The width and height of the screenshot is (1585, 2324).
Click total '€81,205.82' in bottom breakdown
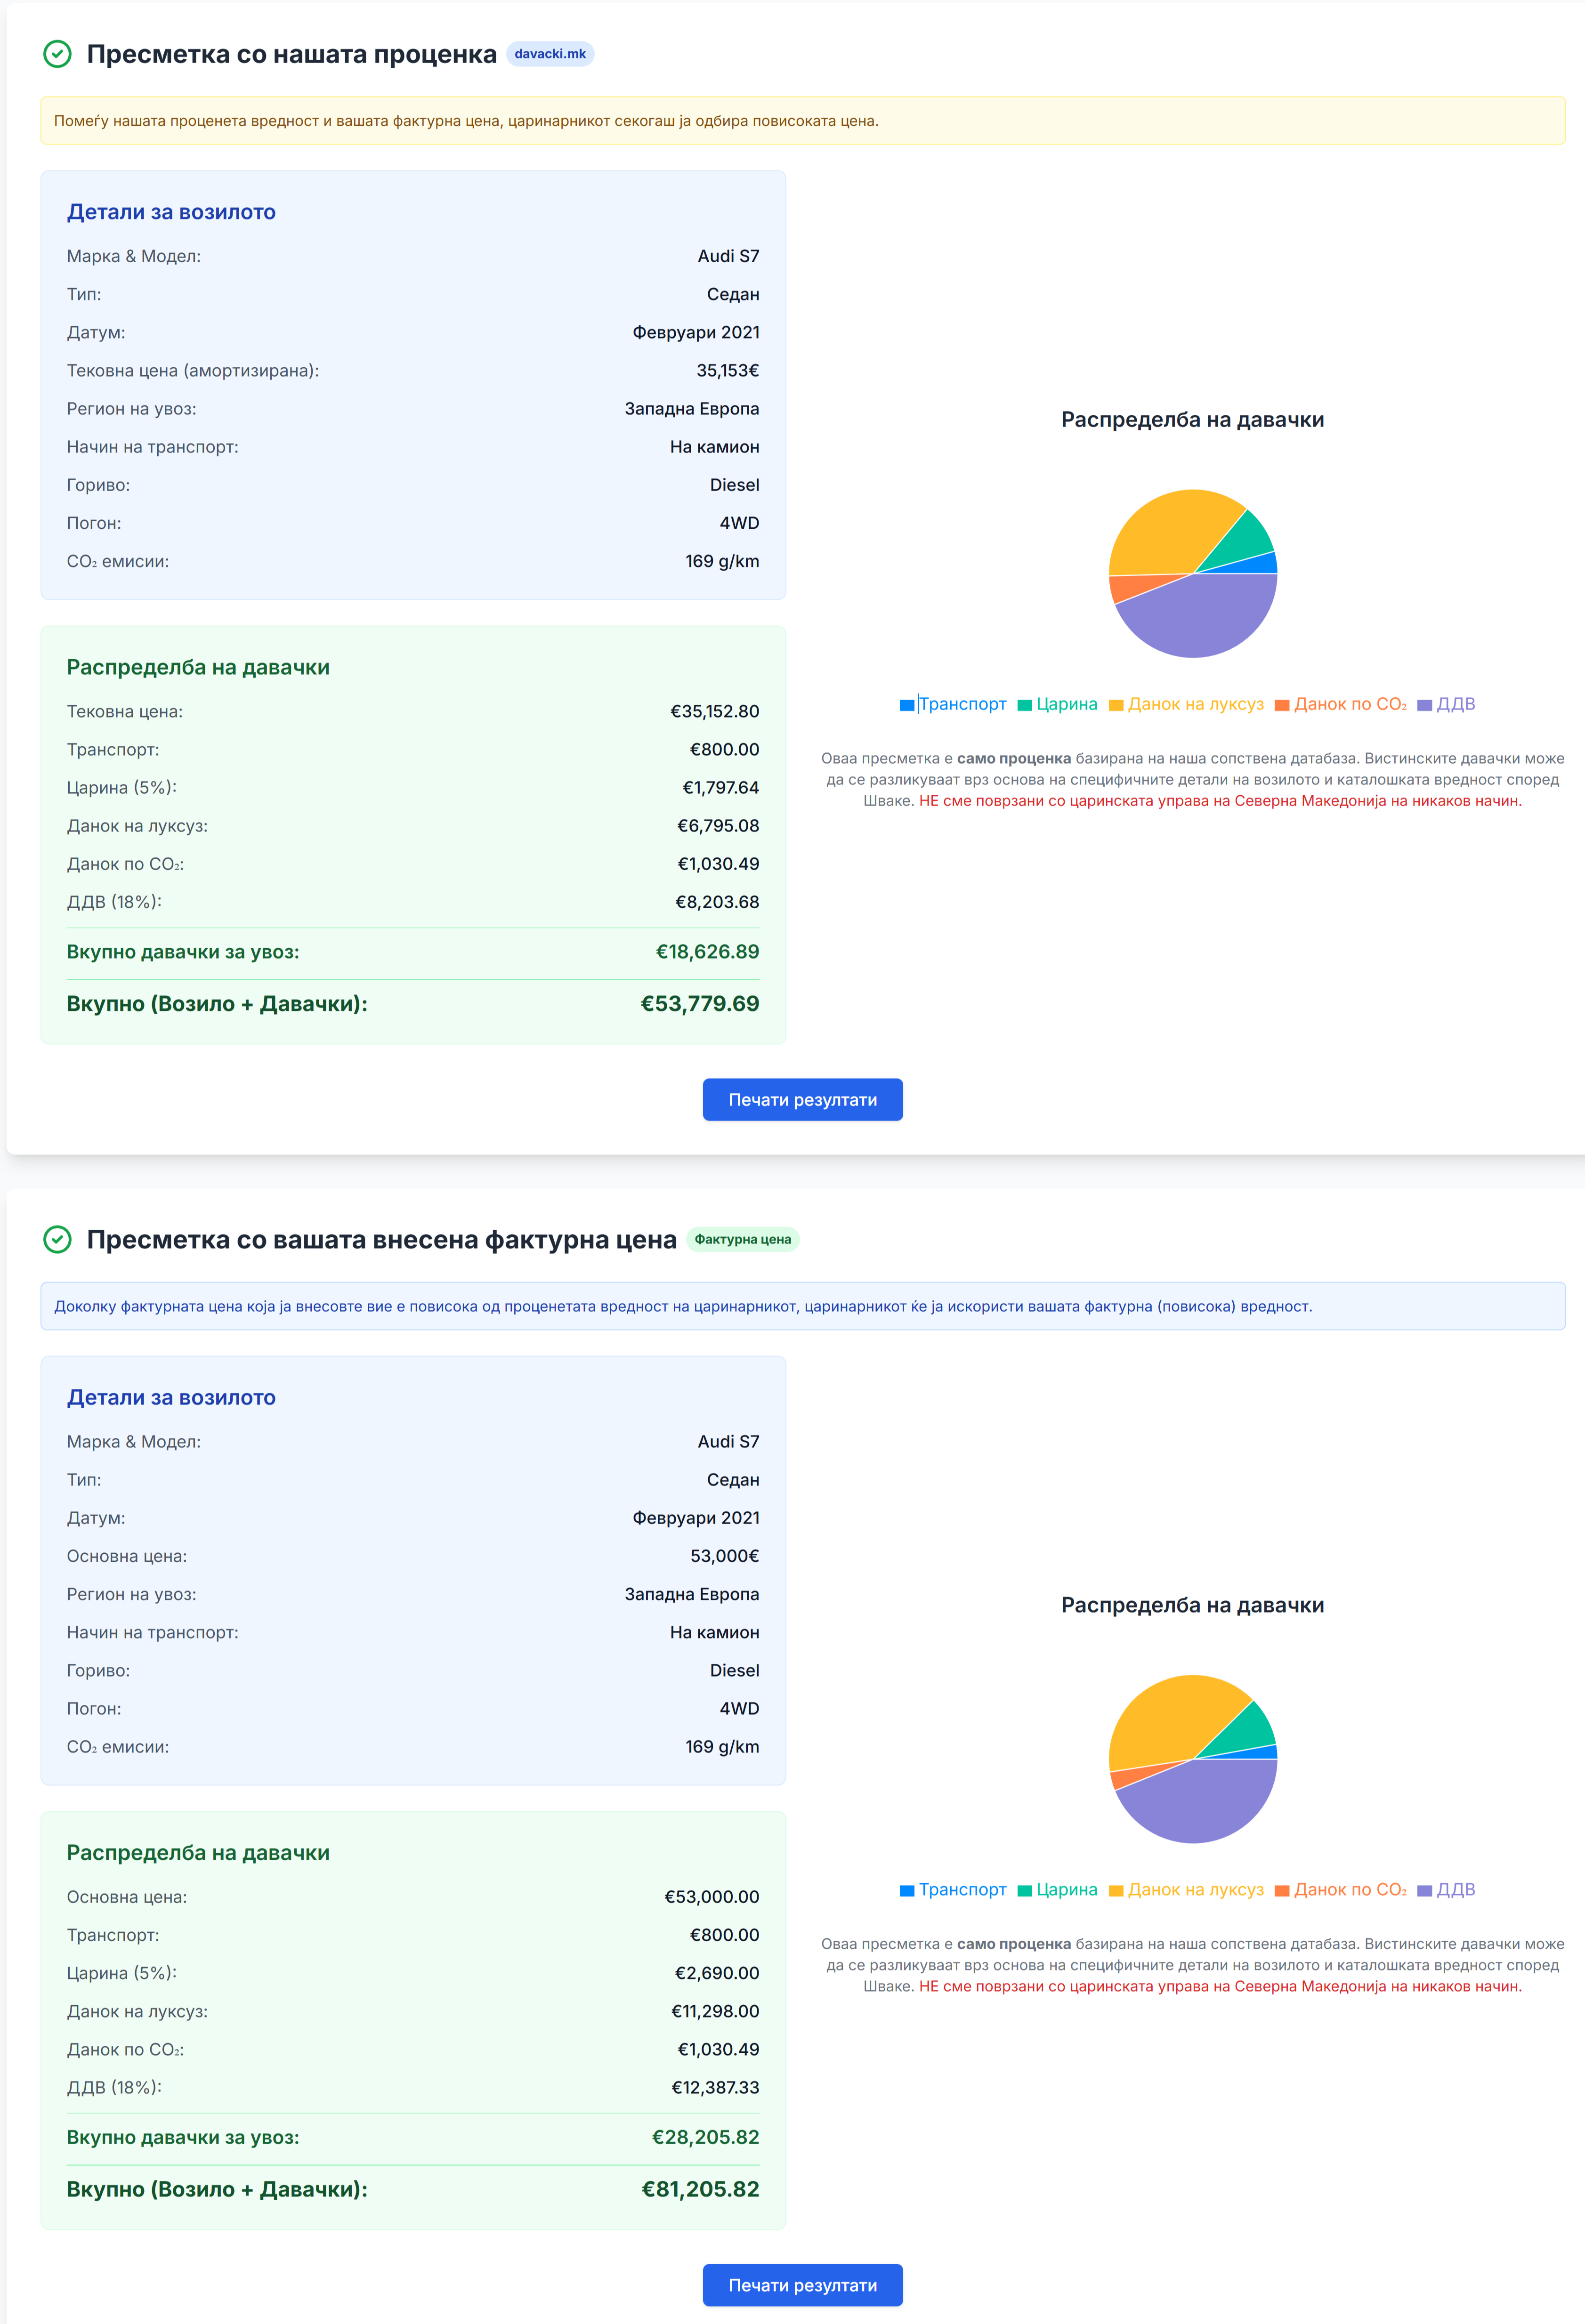point(700,2189)
